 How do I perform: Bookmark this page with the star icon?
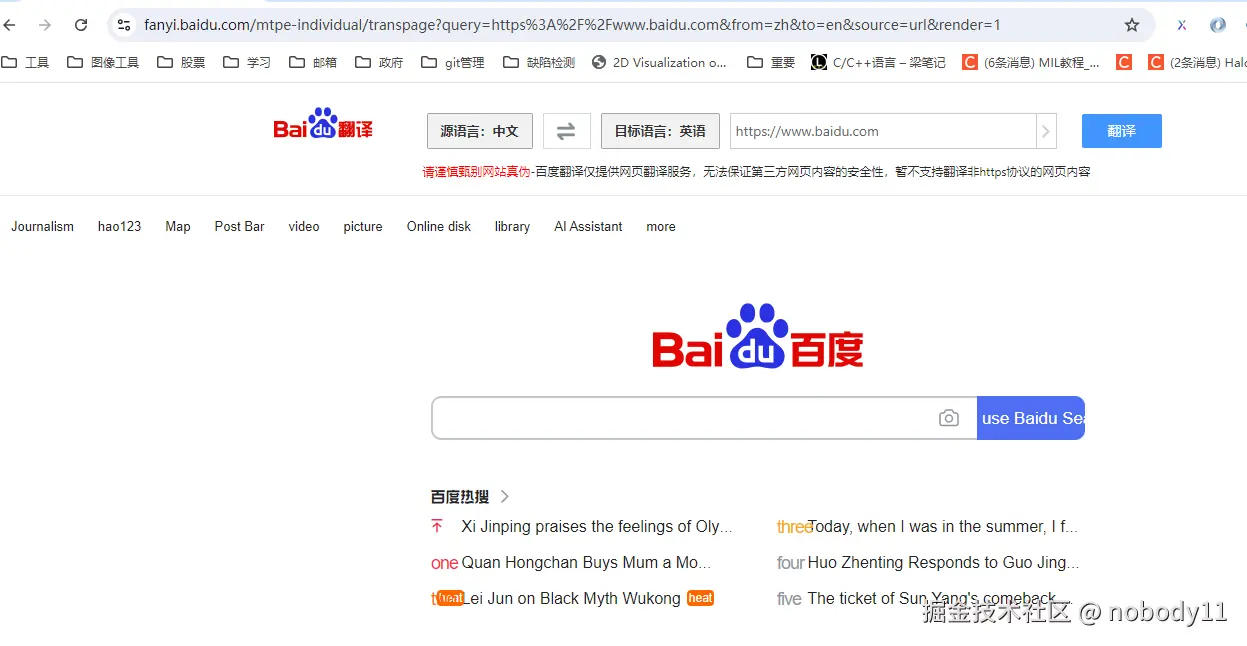pyautogui.click(x=1132, y=25)
